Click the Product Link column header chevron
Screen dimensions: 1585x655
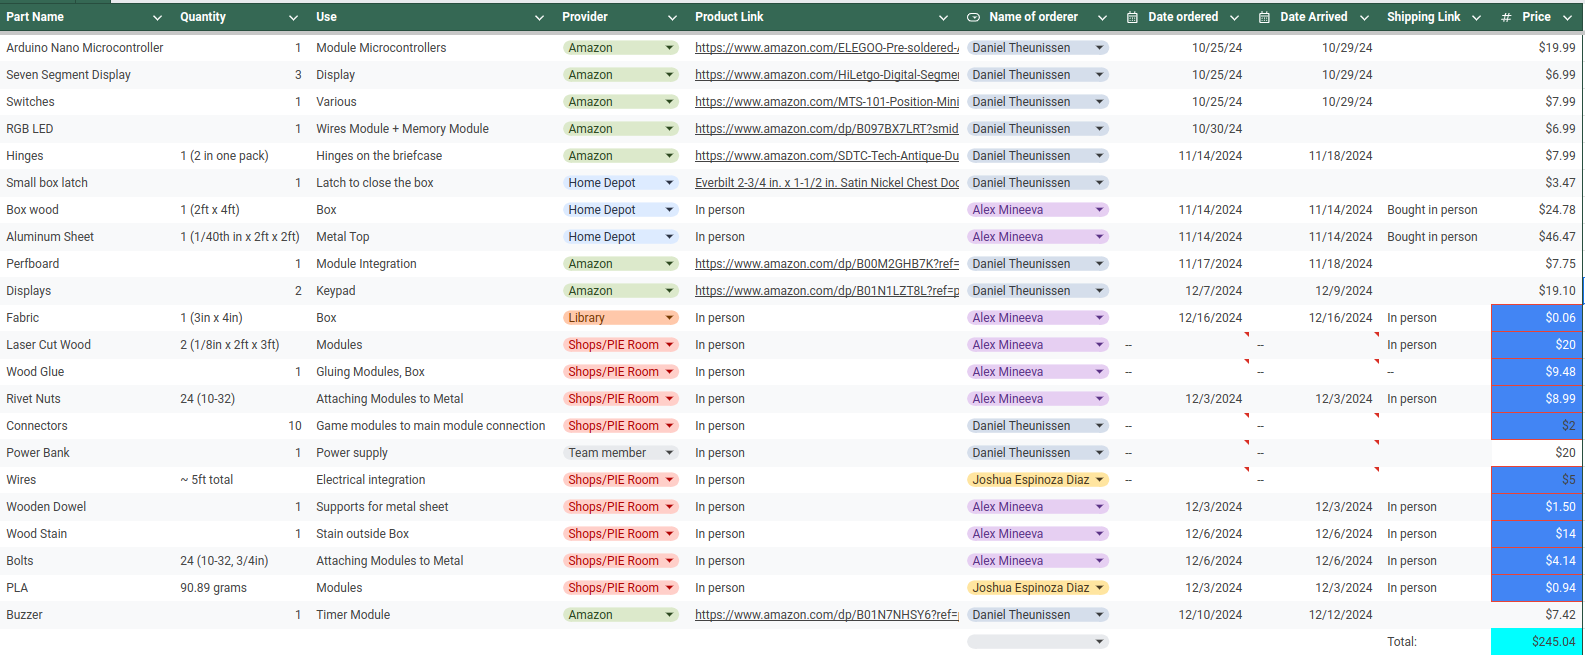coord(943,17)
